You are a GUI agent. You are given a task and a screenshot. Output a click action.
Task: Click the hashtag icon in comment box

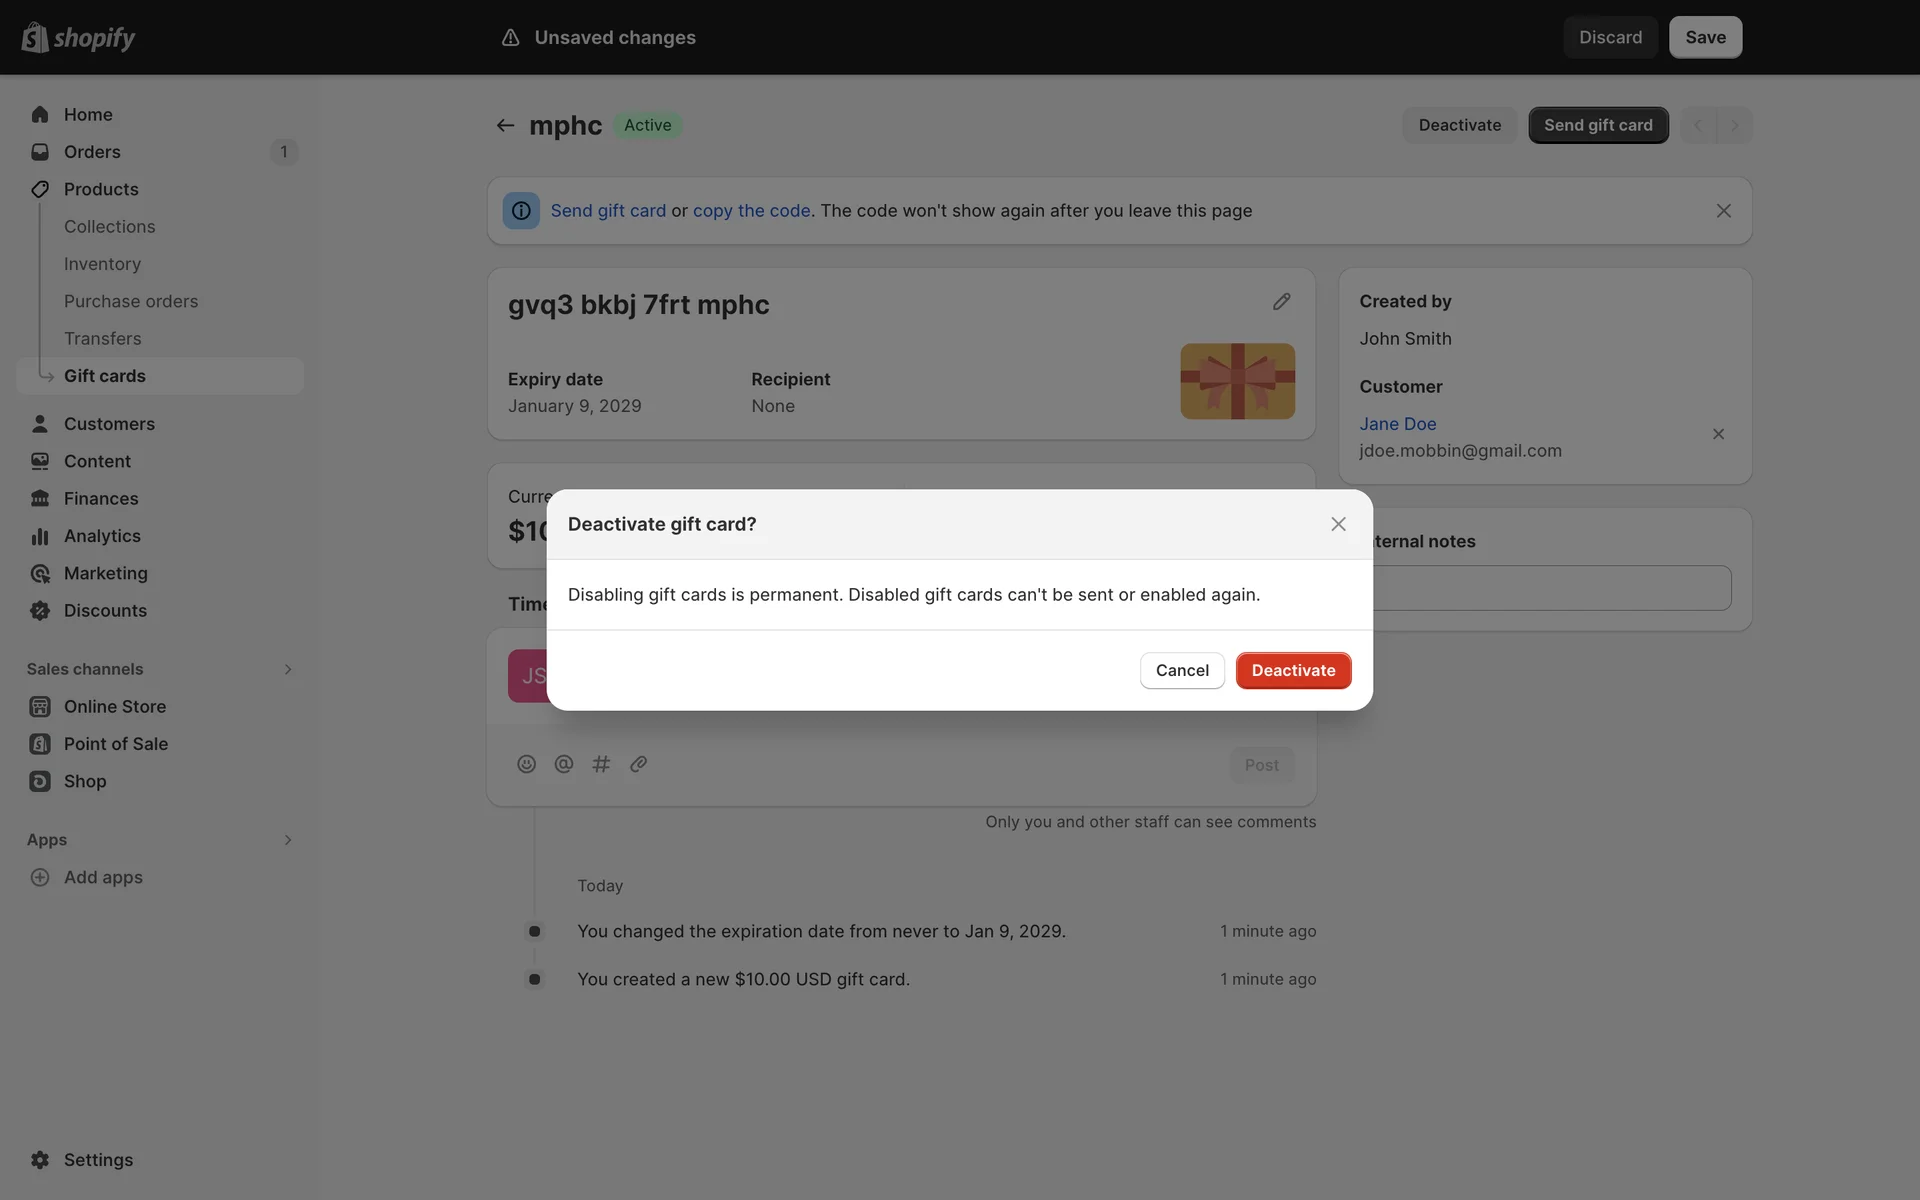point(601,764)
